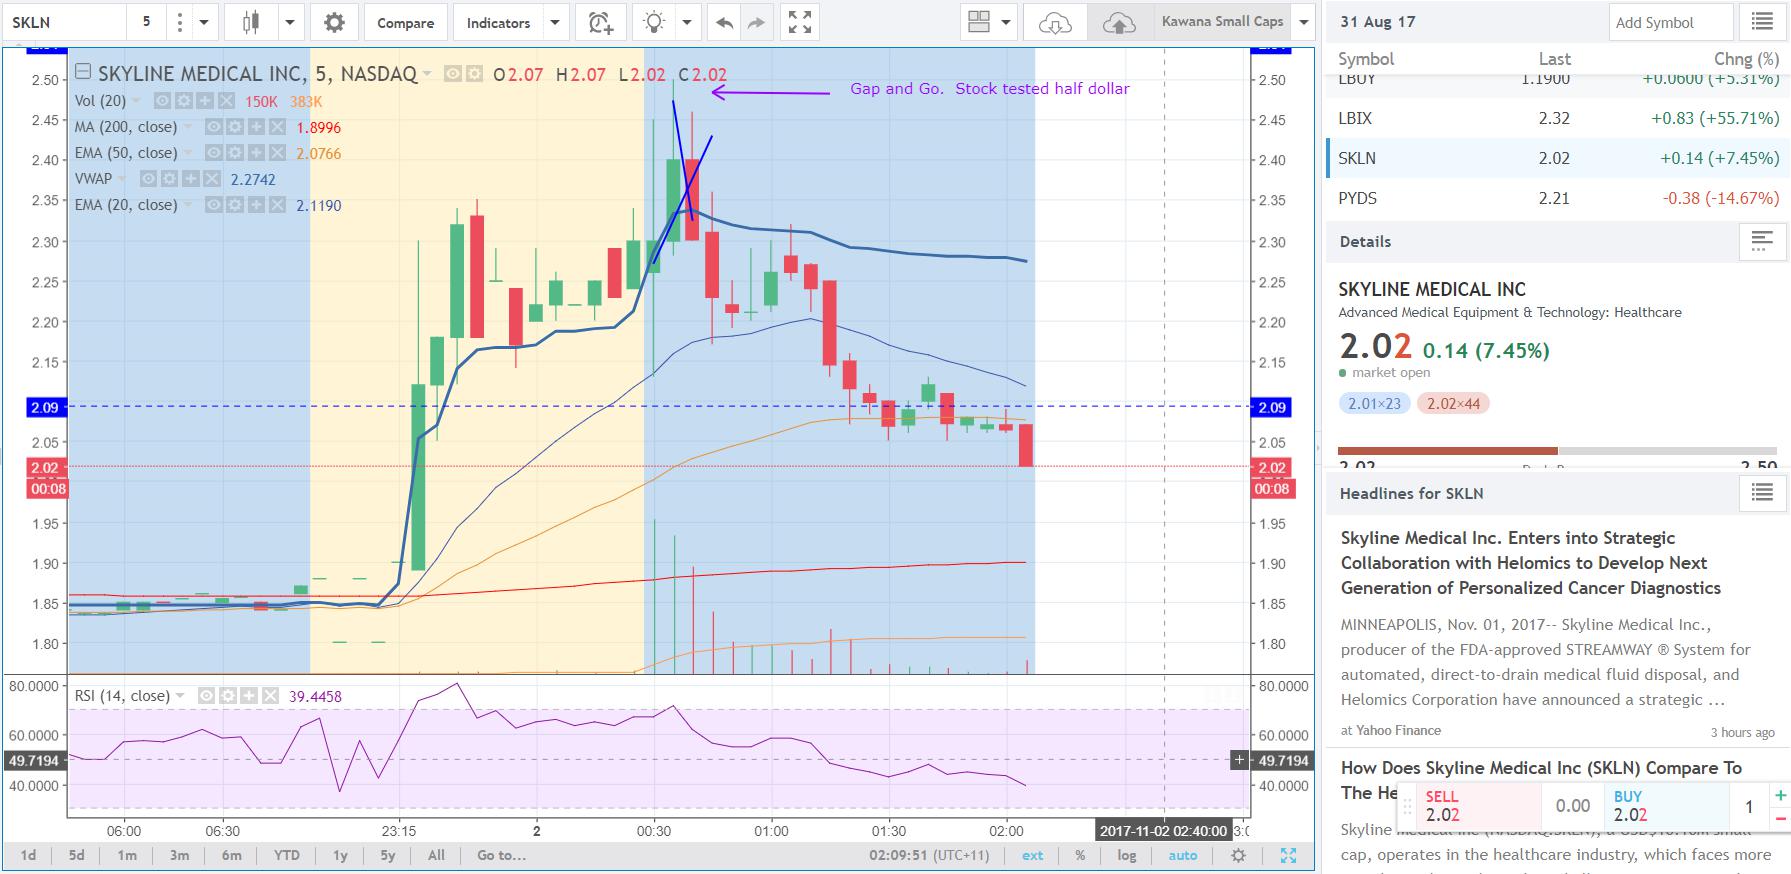Open the Skyline Medical Helomics collaboration headline
The height and width of the screenshot is (874, 1791).
(x=1530, y=563)
